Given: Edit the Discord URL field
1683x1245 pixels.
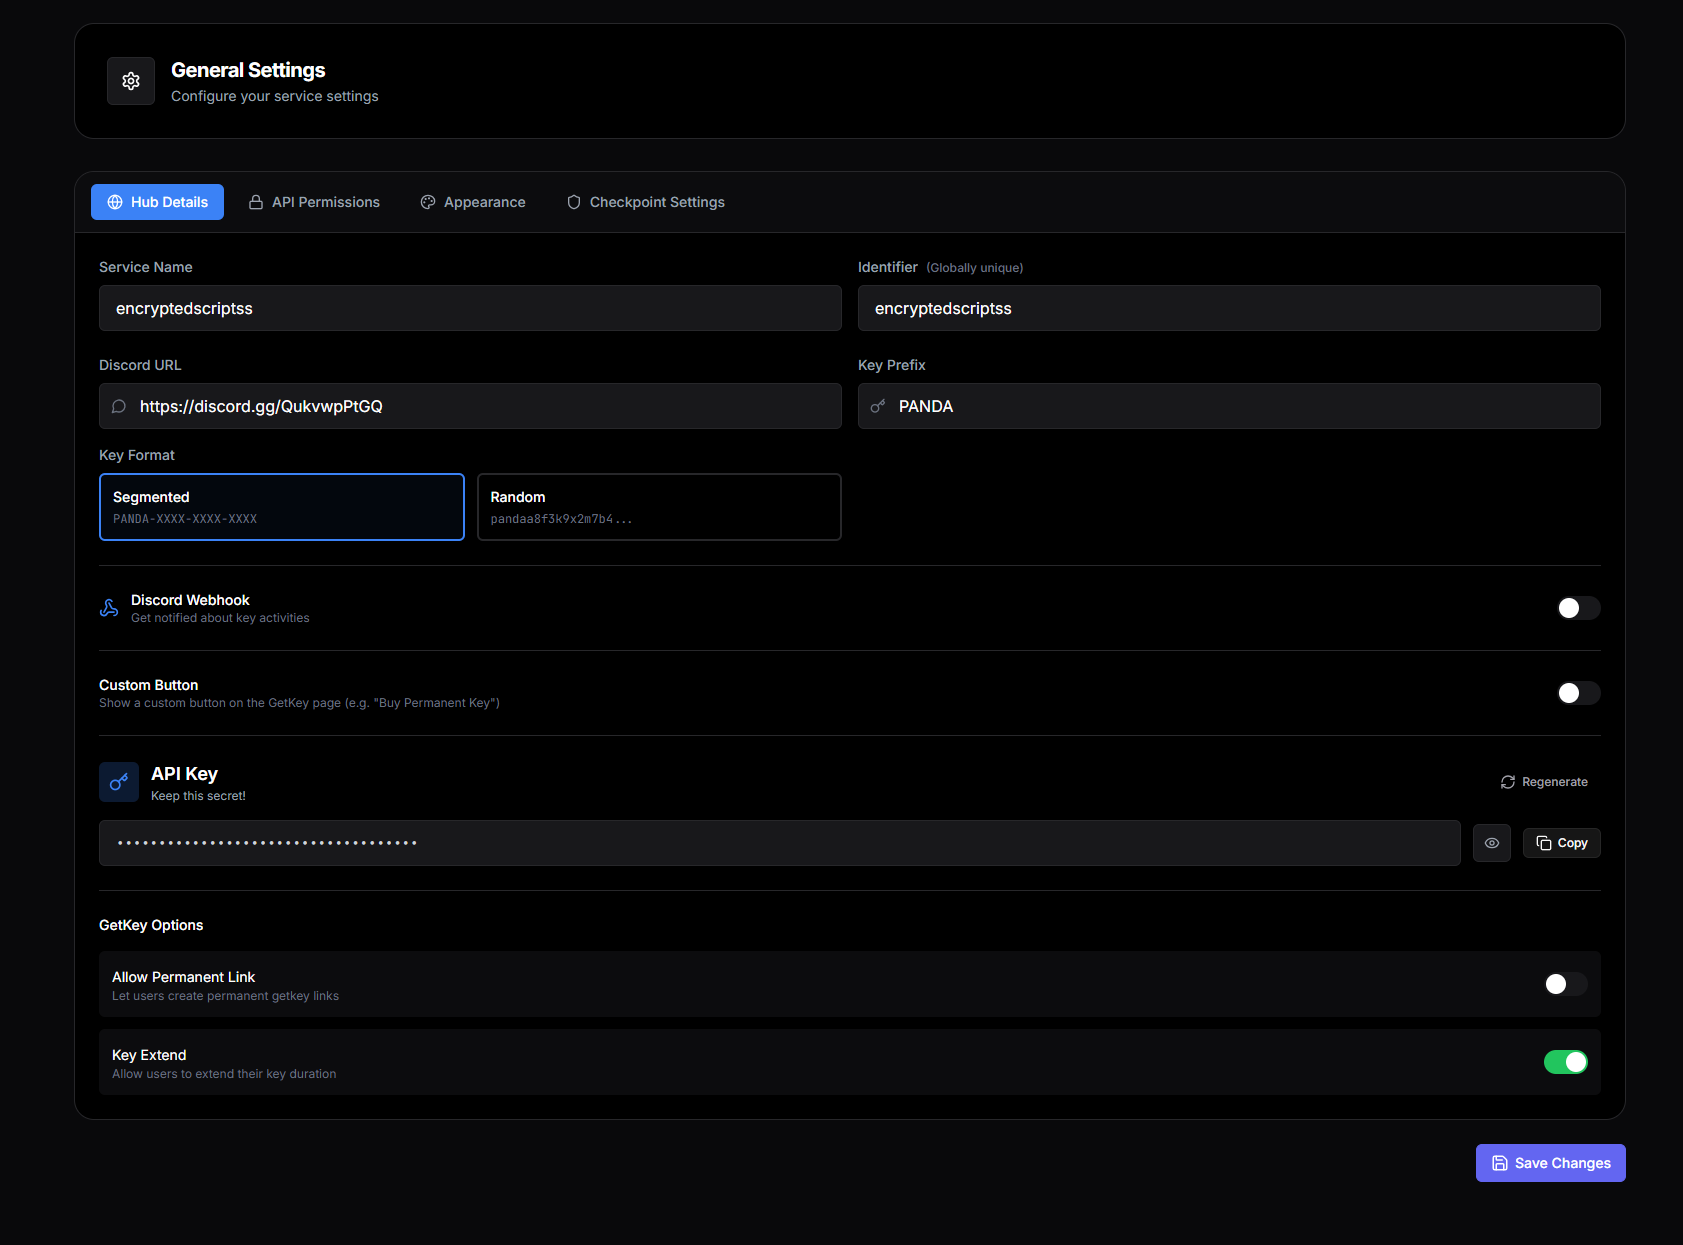Looking at the screenshot, I should (x=470, y=406).
